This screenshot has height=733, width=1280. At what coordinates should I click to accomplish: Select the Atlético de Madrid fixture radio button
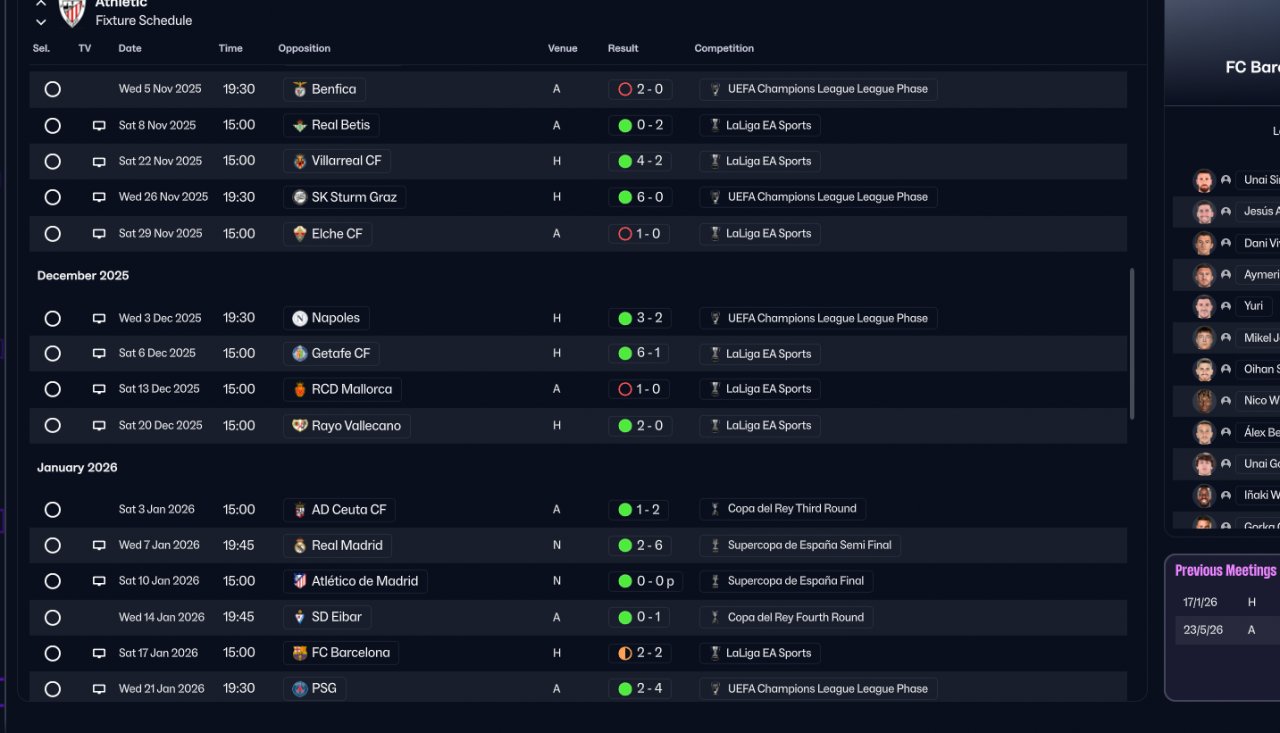point(53,581)
